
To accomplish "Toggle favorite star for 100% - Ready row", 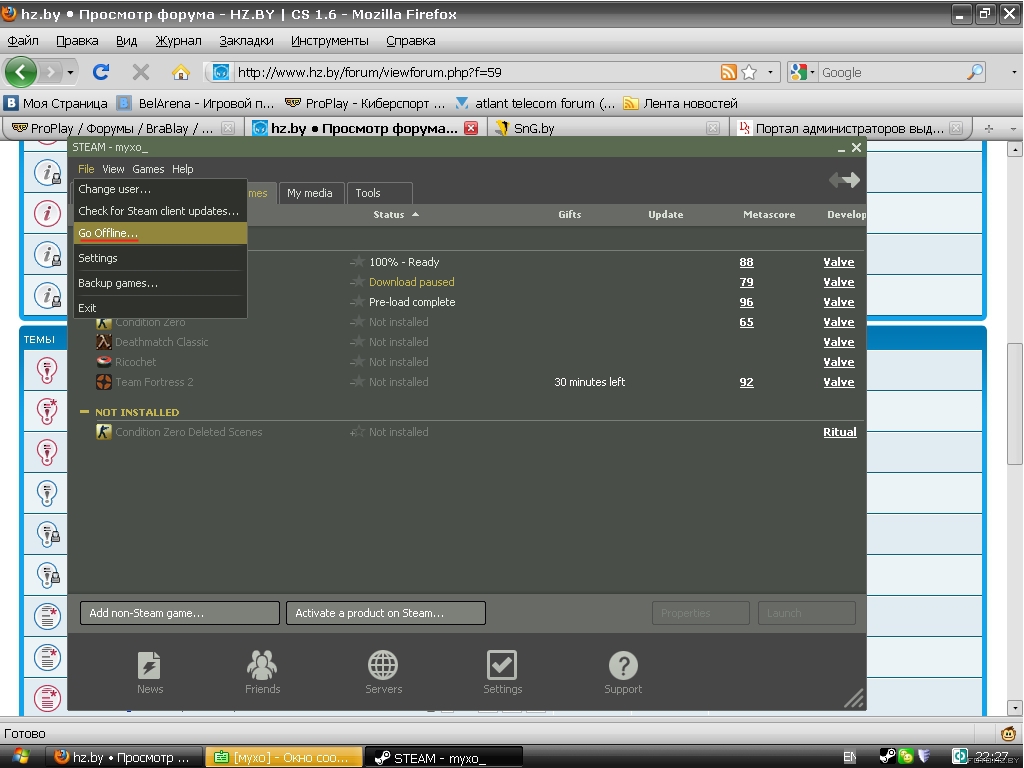I will tap(357, 261).
